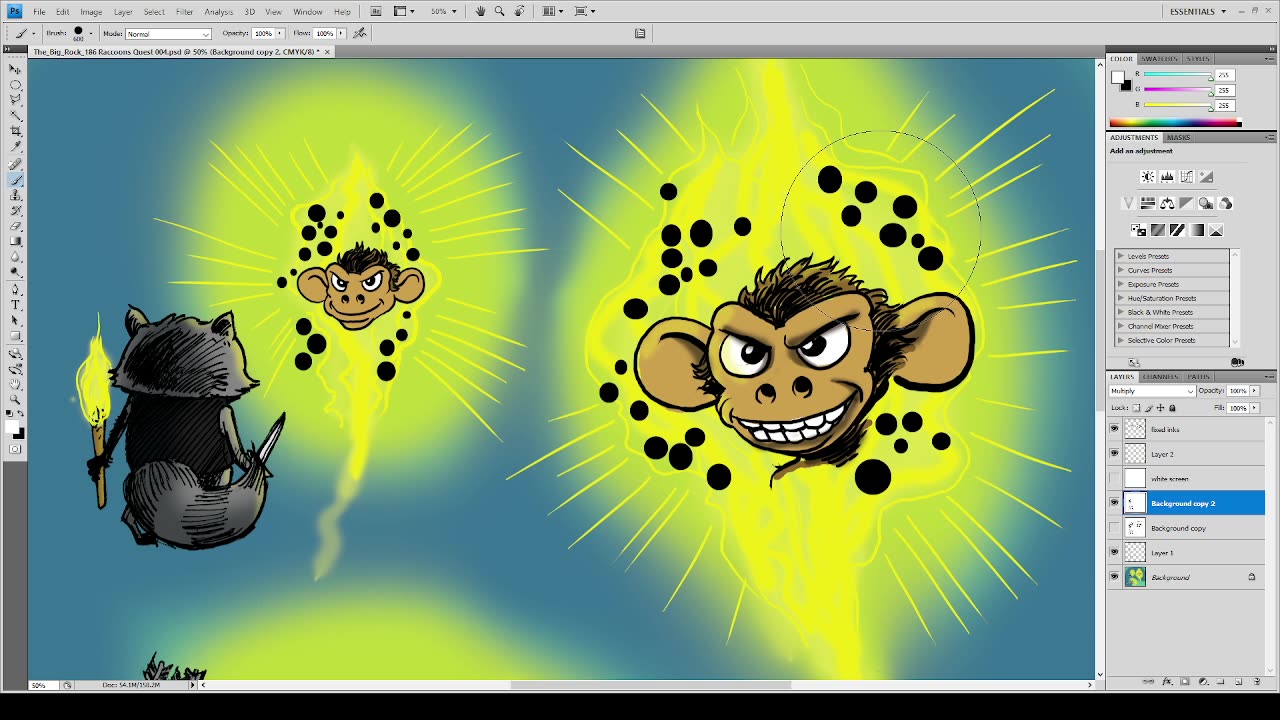
Task: Hide the fixed inks layer
Action: pos(1114,429)
